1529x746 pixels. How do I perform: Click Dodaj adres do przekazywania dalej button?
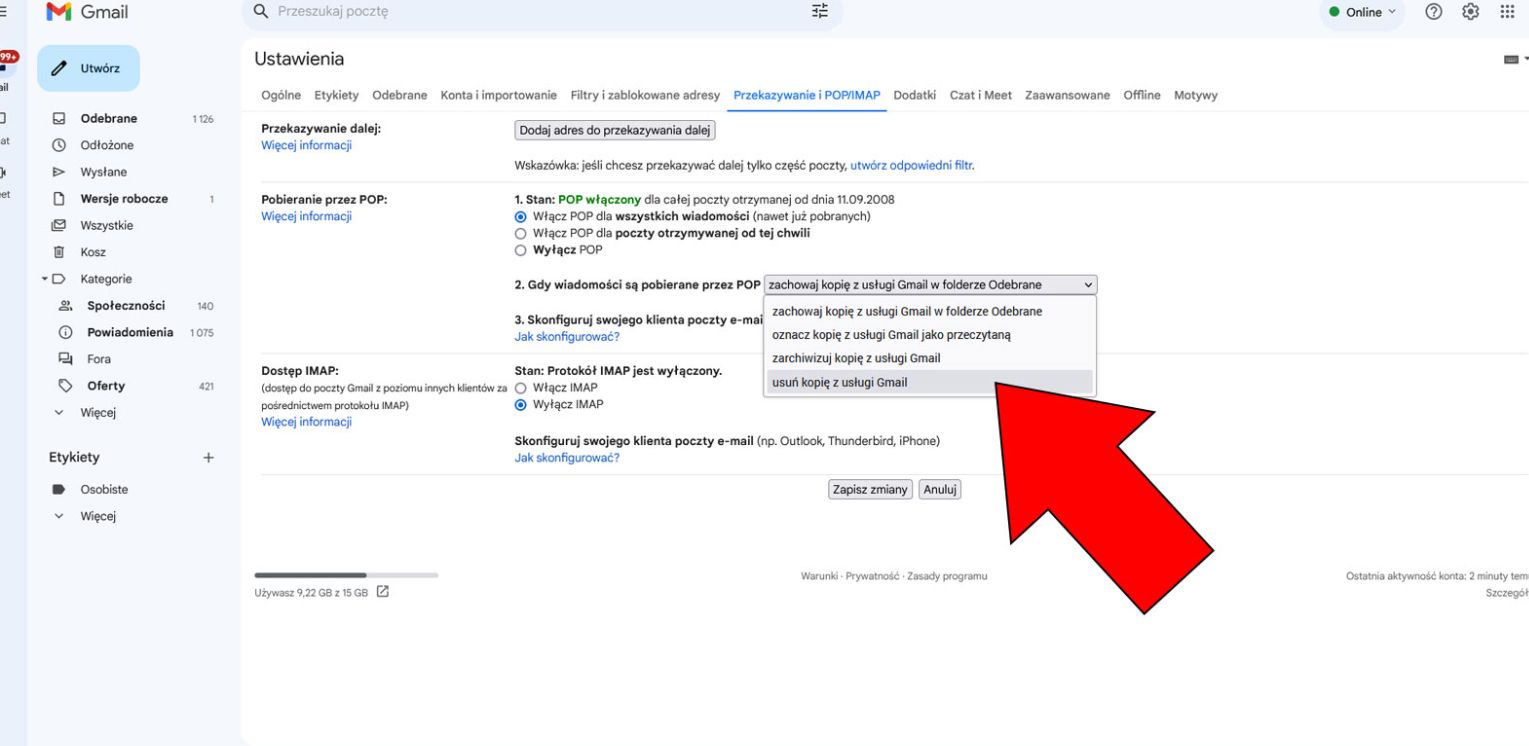(615, 129)
